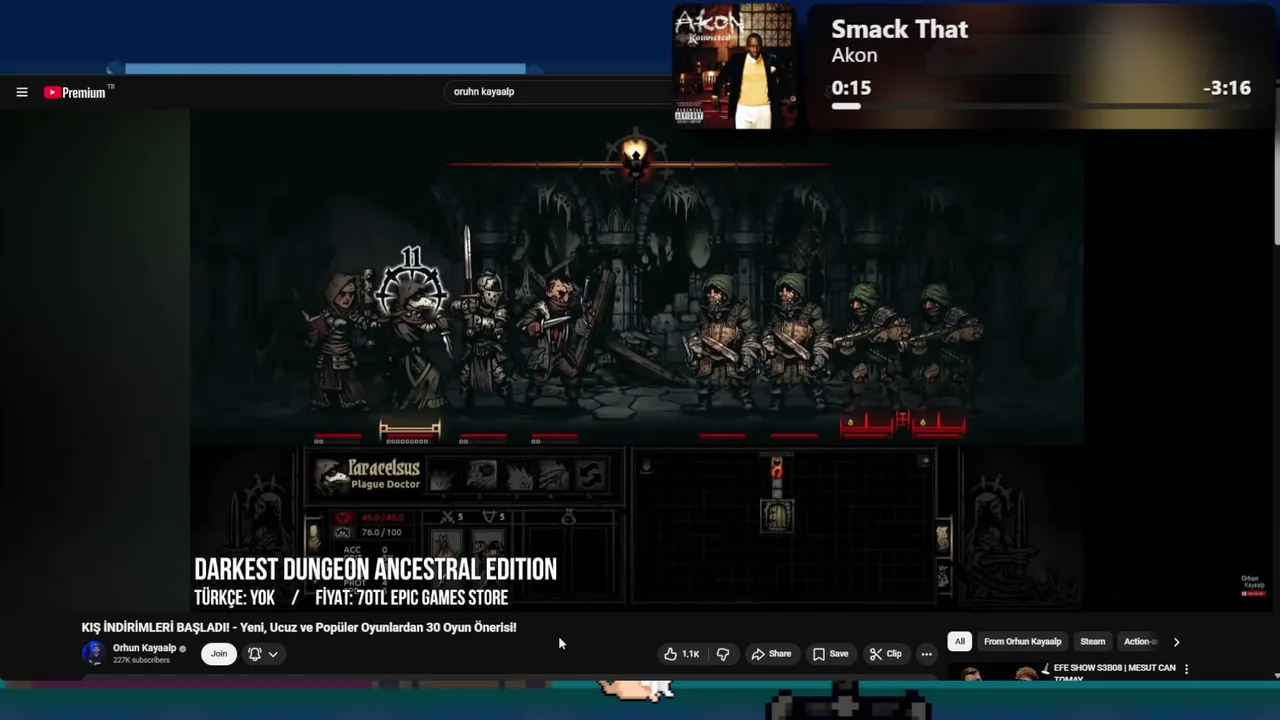Open the more actions ellipsis menu
Image resolution: width=1280 pixels, height=720 pixels.
pos(926,654)
